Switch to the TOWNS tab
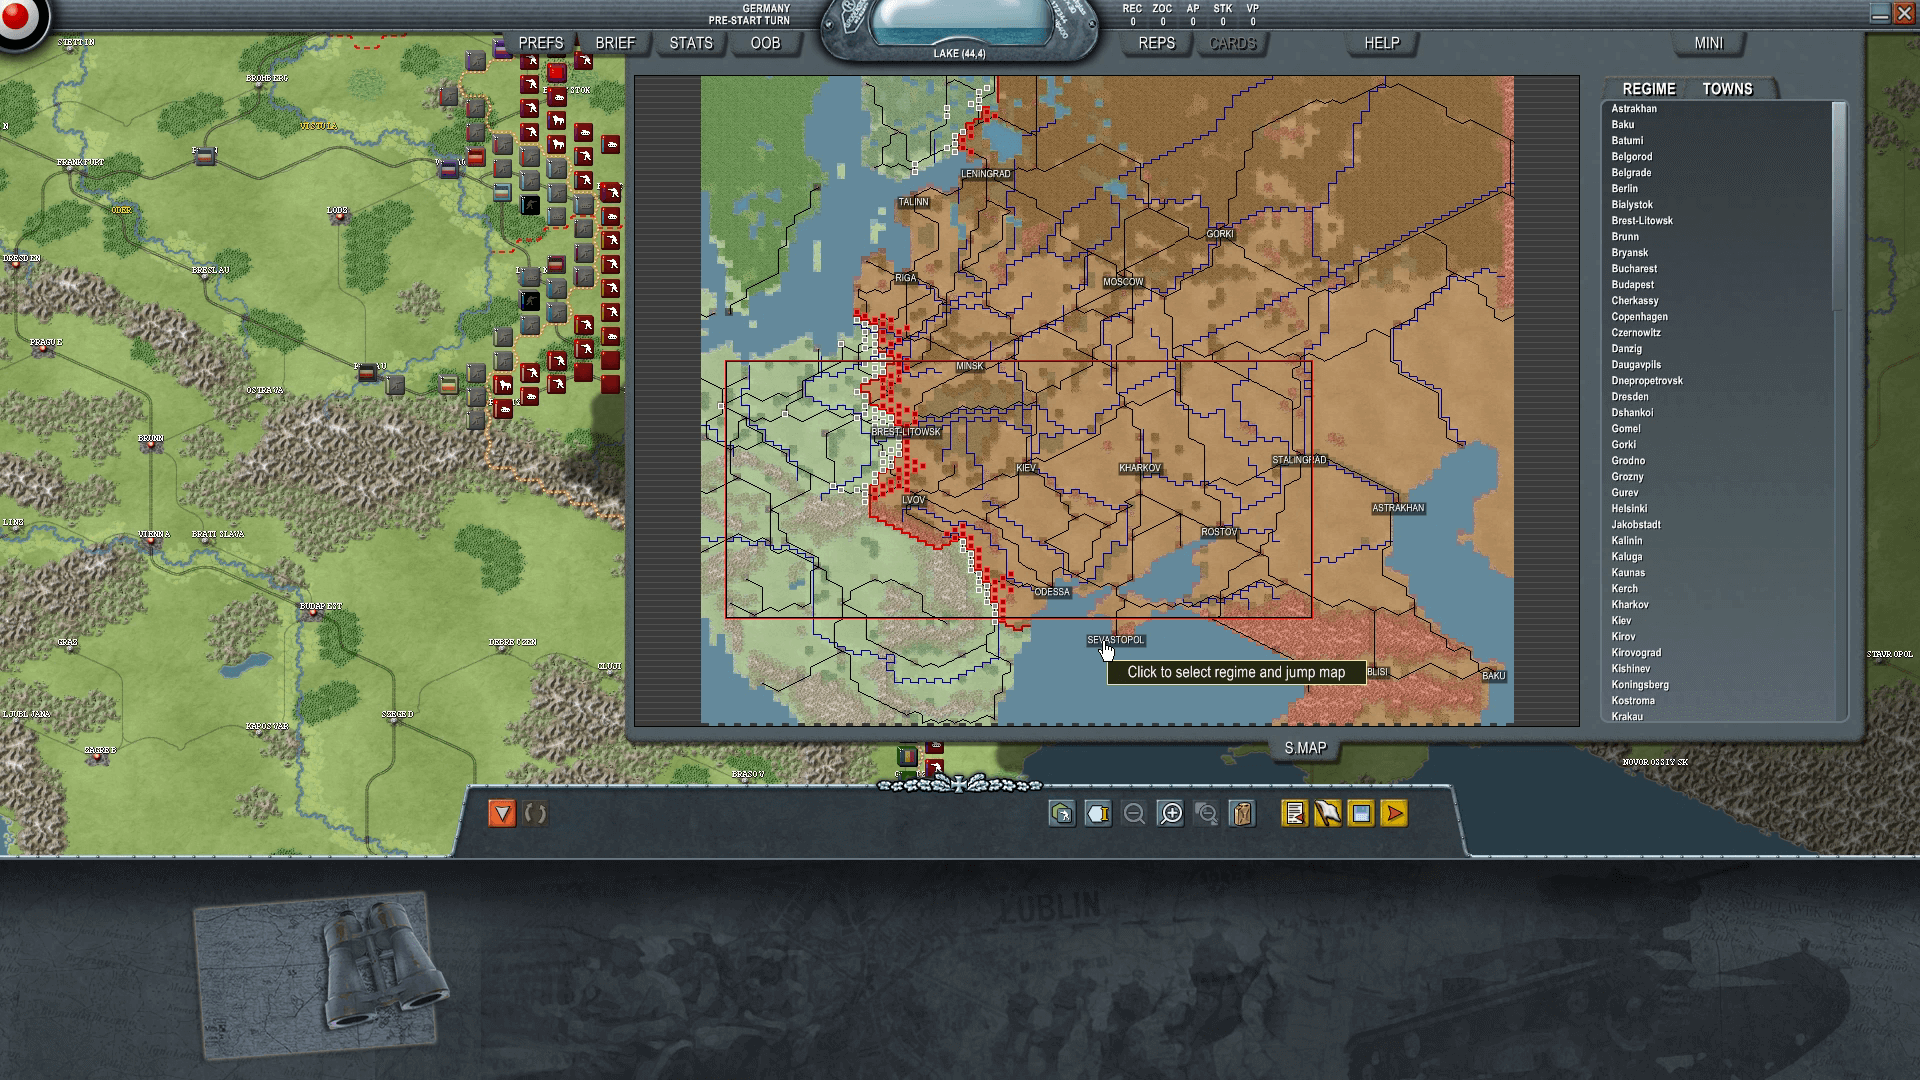Image resolution: width=1920 pixels, height=1080 pixels. coord(1727,89)
